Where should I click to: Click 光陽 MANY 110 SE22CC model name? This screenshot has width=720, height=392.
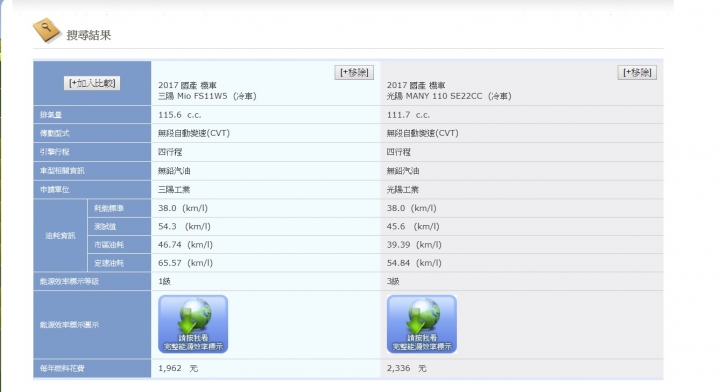click(449, 96)
